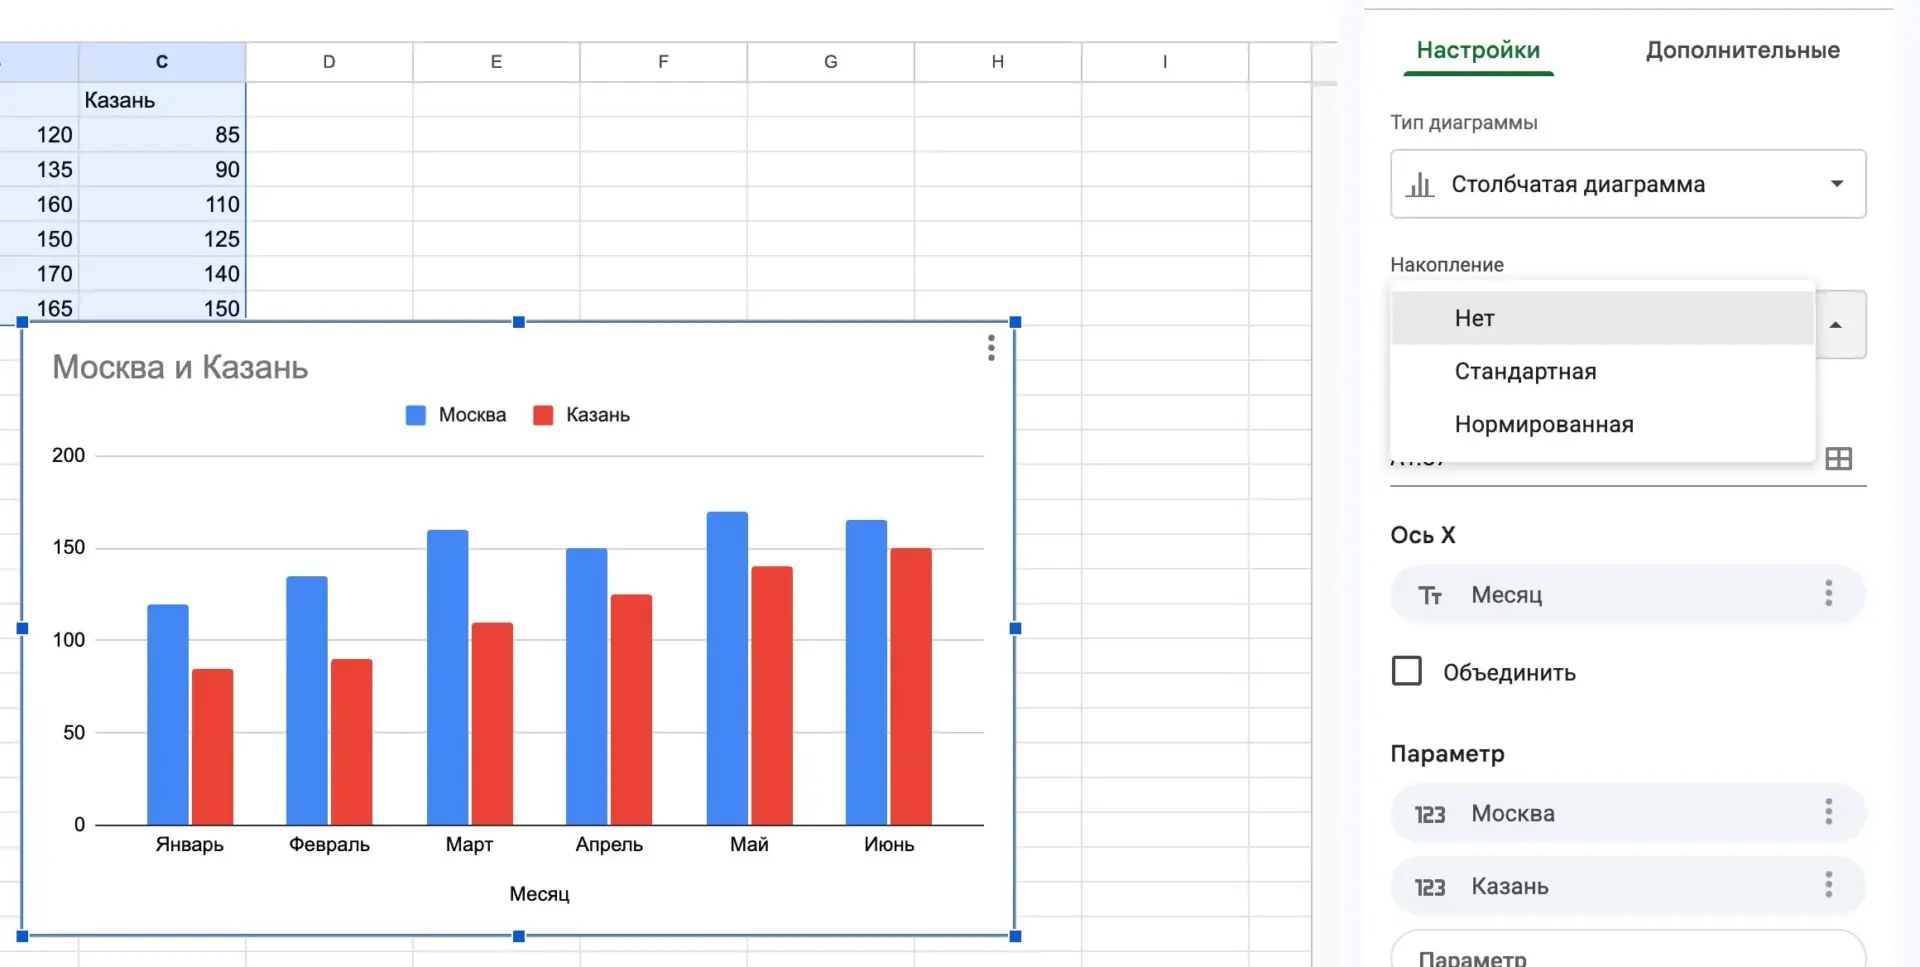The width and height of the screenshot is (1920, 967).
Task: Click the Месяц horizontal axis title under the chart
Action: [x=539, y=893]
